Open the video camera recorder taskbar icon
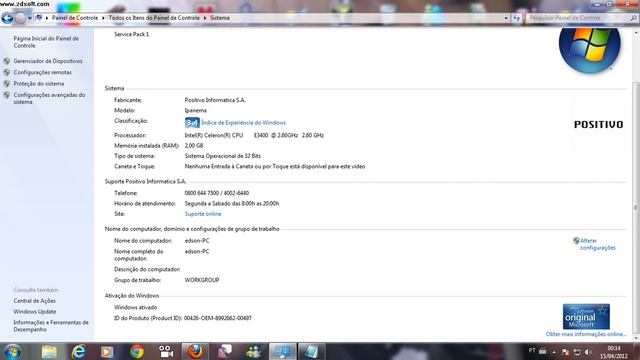The height and width of the screenshot is (360, 640). coord(166,352)
